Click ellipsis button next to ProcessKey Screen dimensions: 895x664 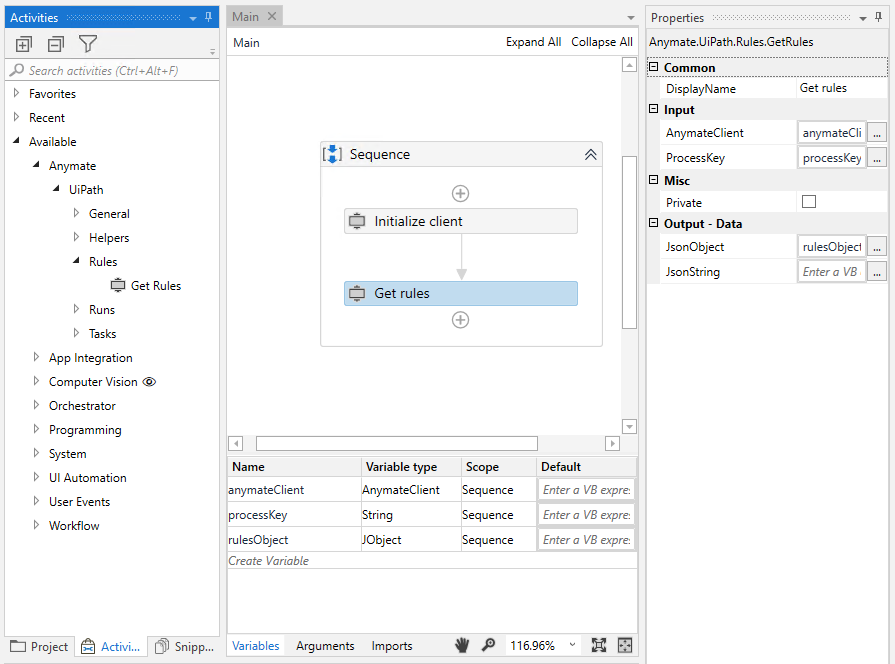876,158
